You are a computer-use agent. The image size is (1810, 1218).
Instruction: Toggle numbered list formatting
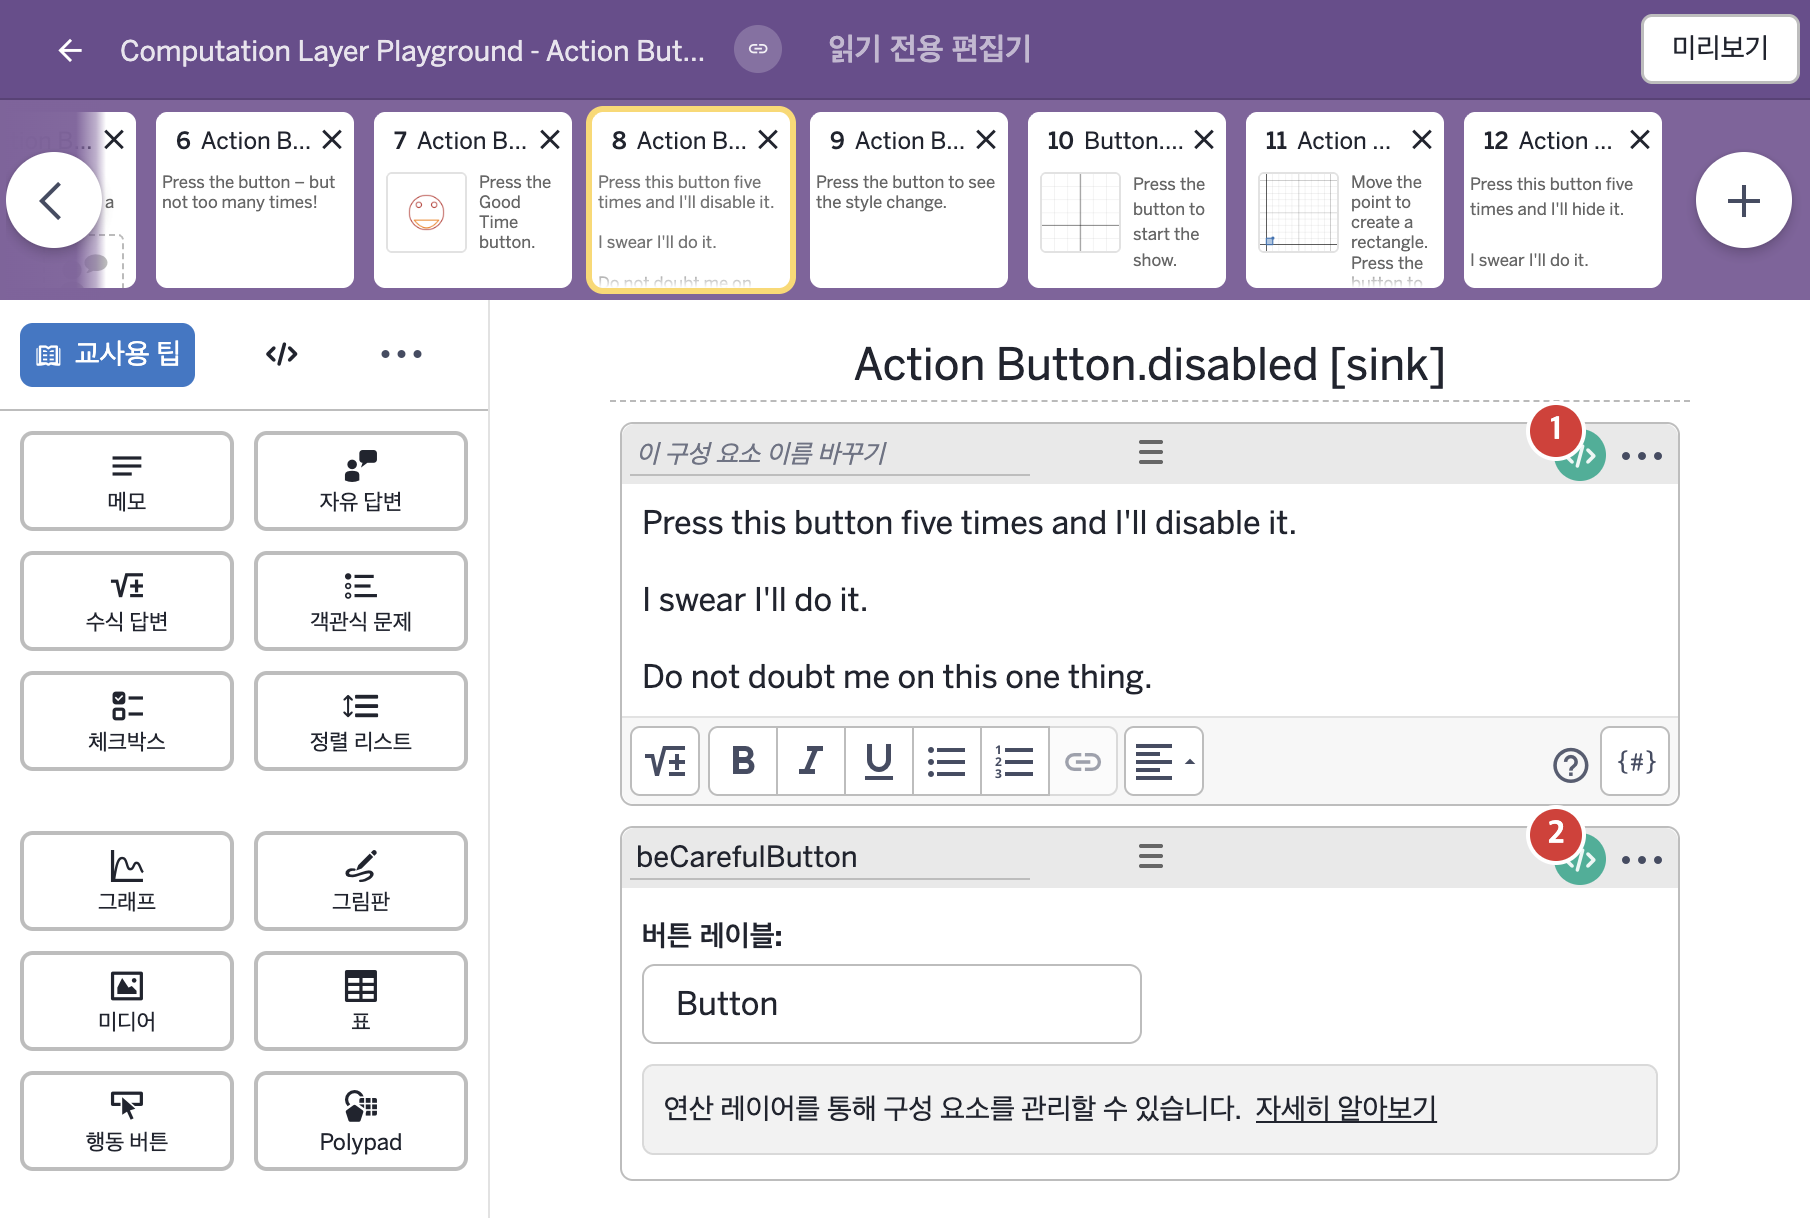point(1015,761)
